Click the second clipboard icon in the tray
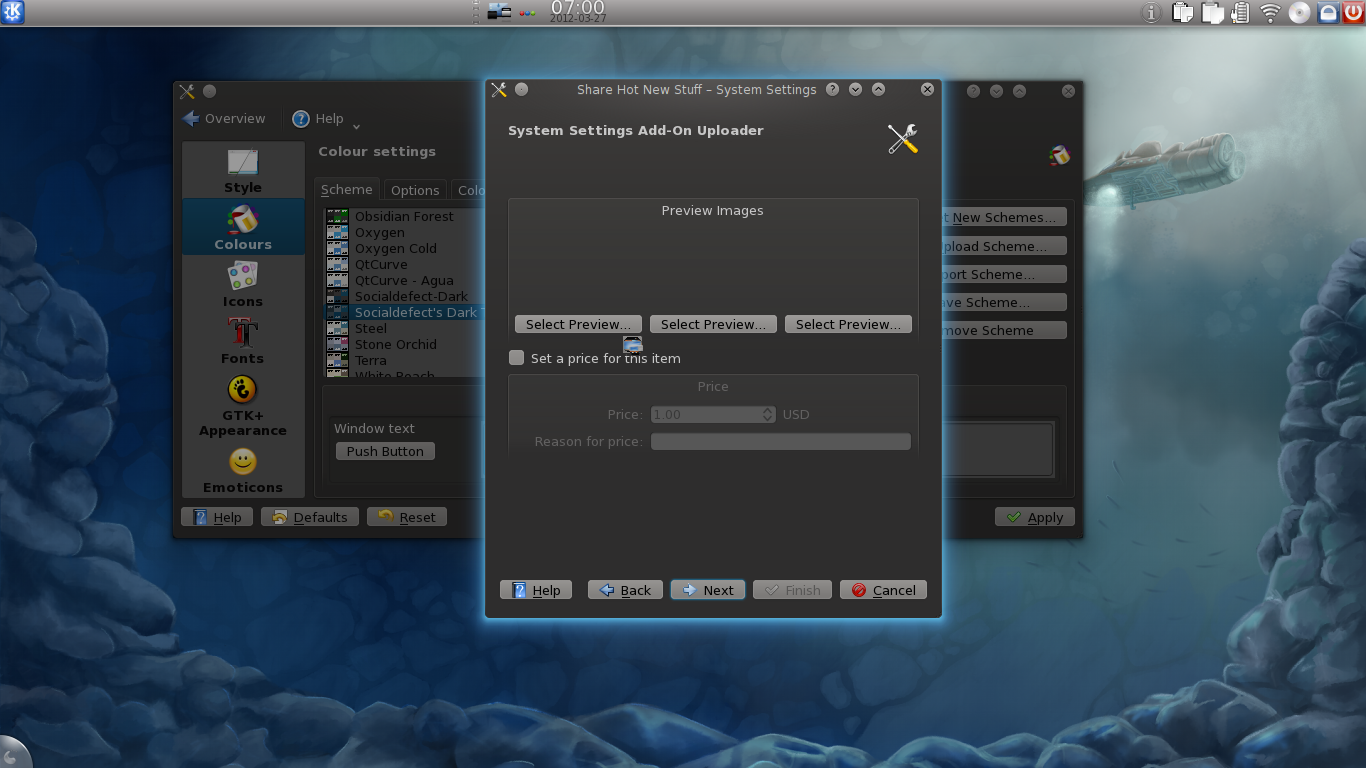This screenshot has width=1366, height=768. pos(1213,13)
